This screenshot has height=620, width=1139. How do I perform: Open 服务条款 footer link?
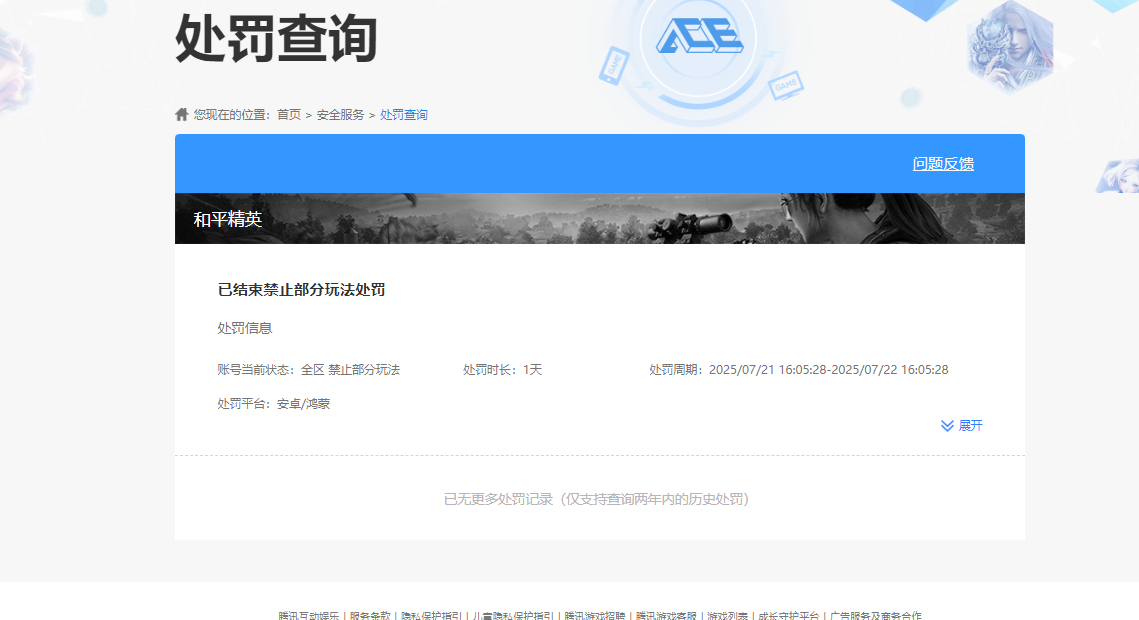(x=370, y=616)
